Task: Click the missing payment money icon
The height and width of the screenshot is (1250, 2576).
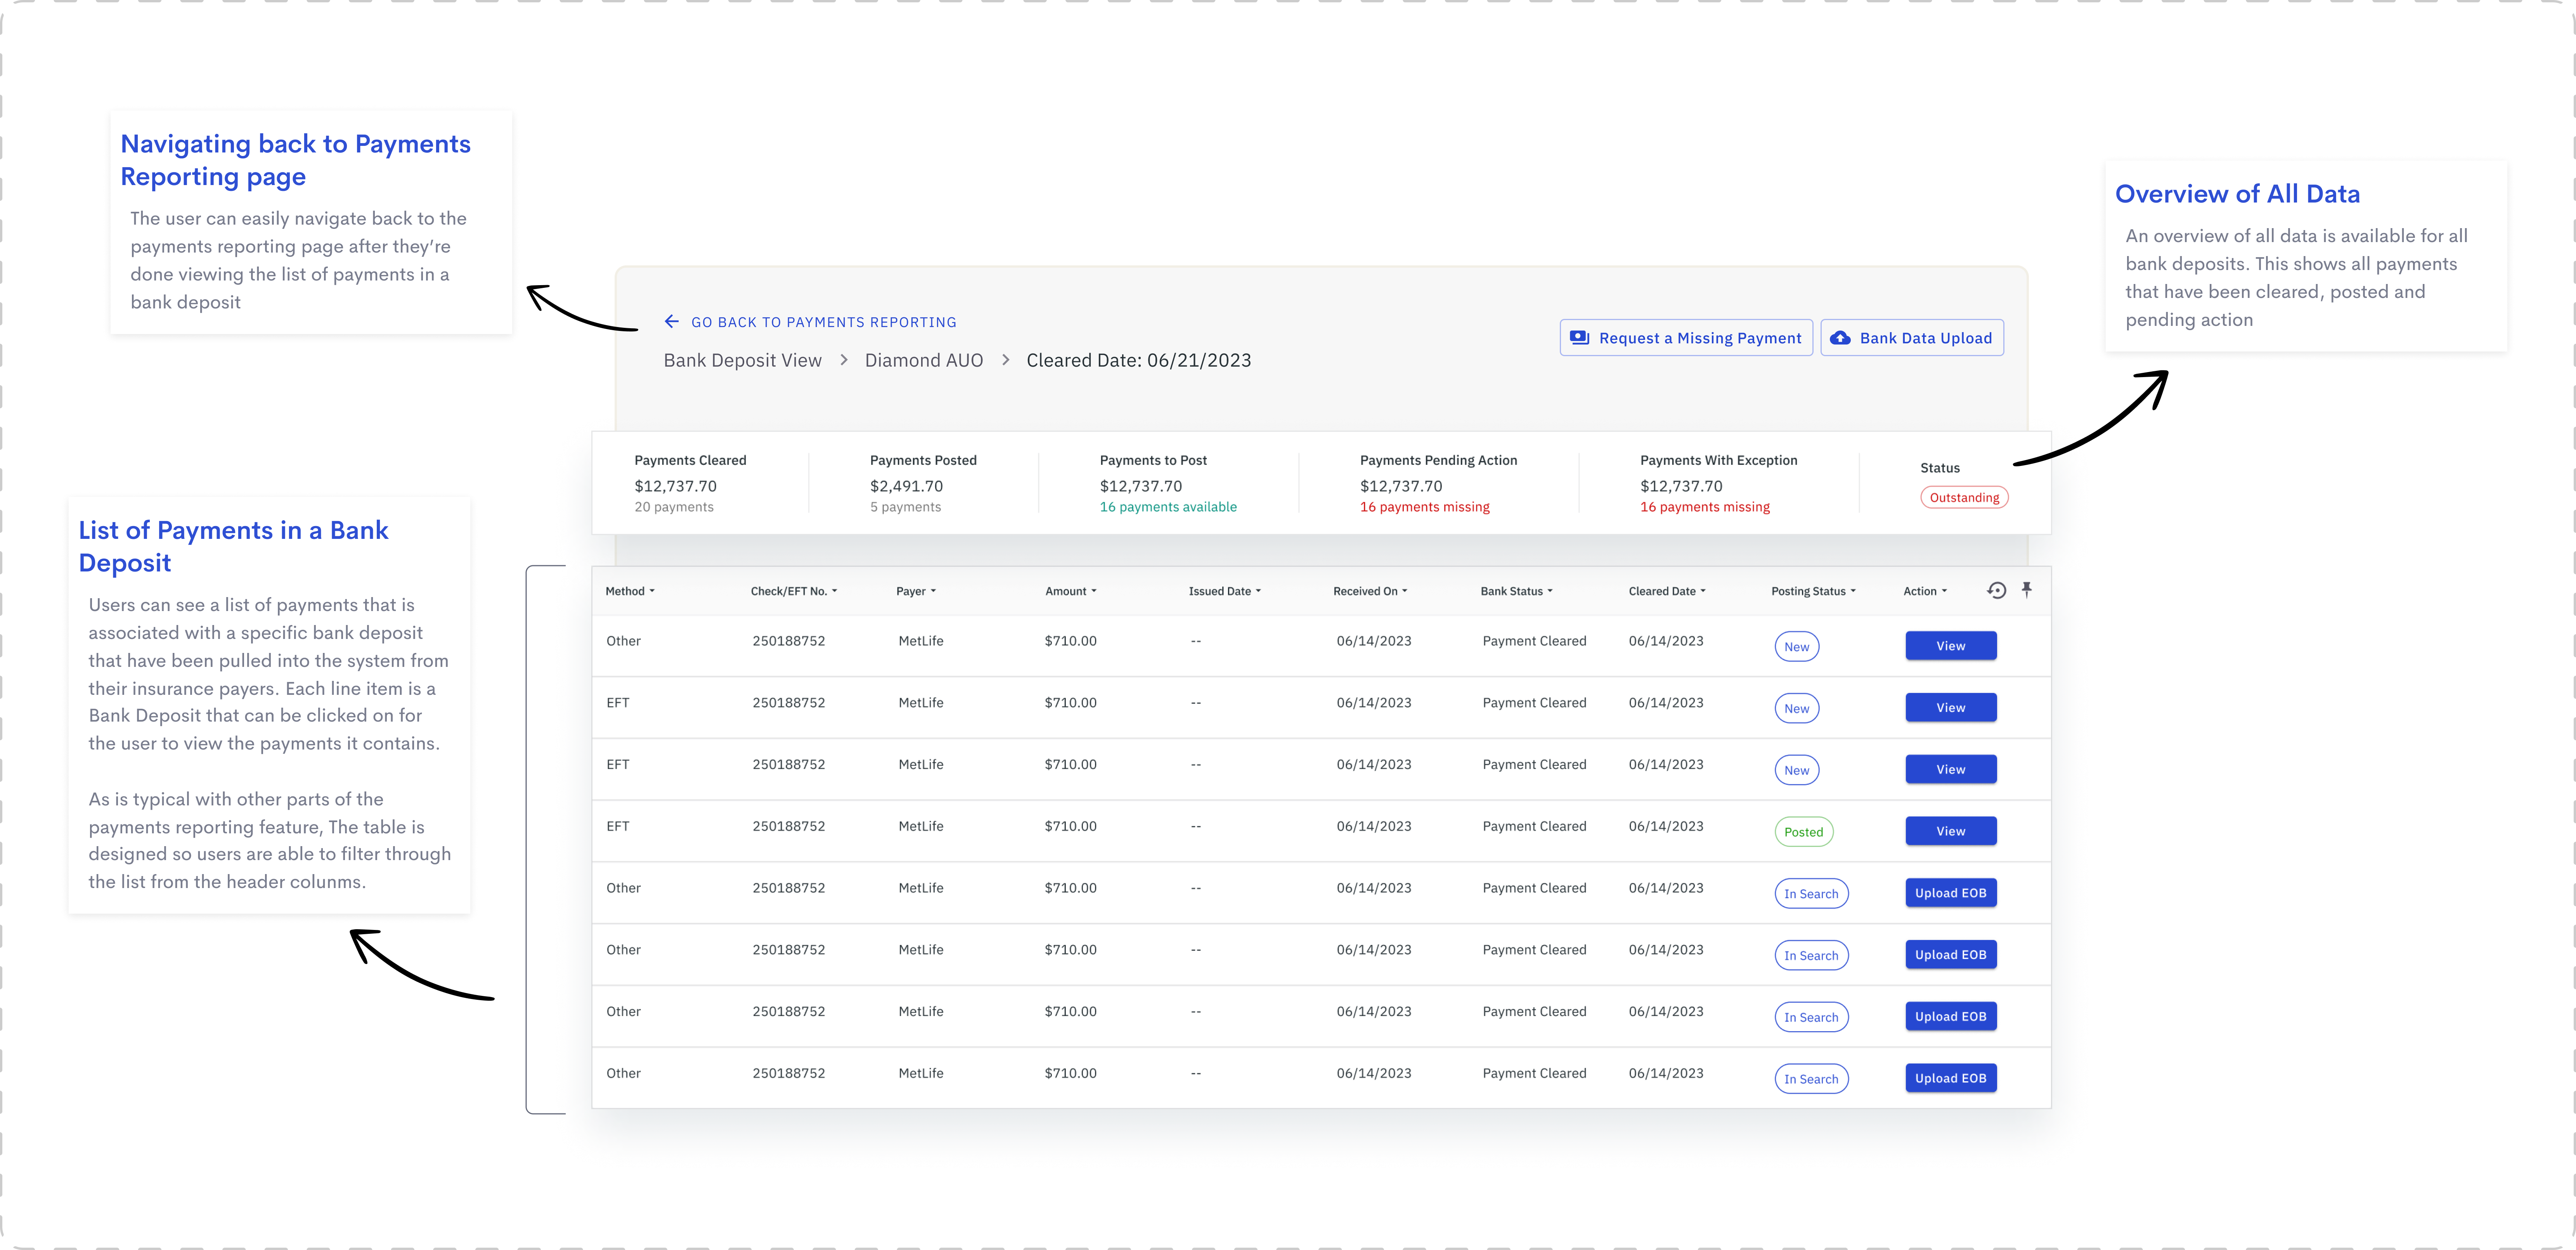Action: (1579, 338)
